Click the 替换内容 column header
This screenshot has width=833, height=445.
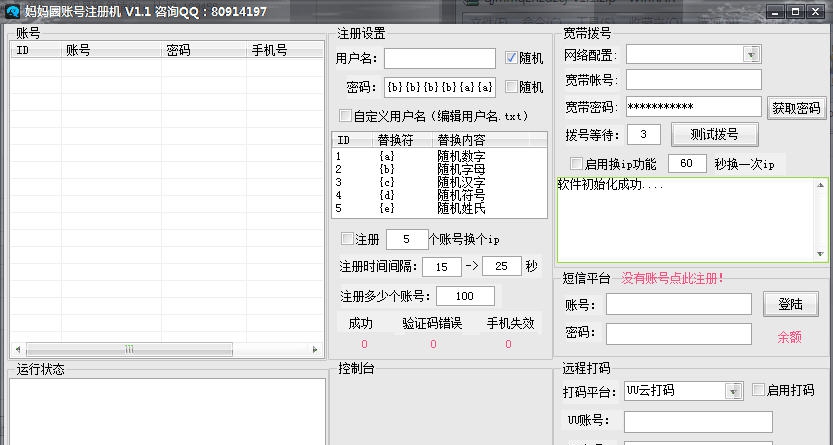point(481,140)
